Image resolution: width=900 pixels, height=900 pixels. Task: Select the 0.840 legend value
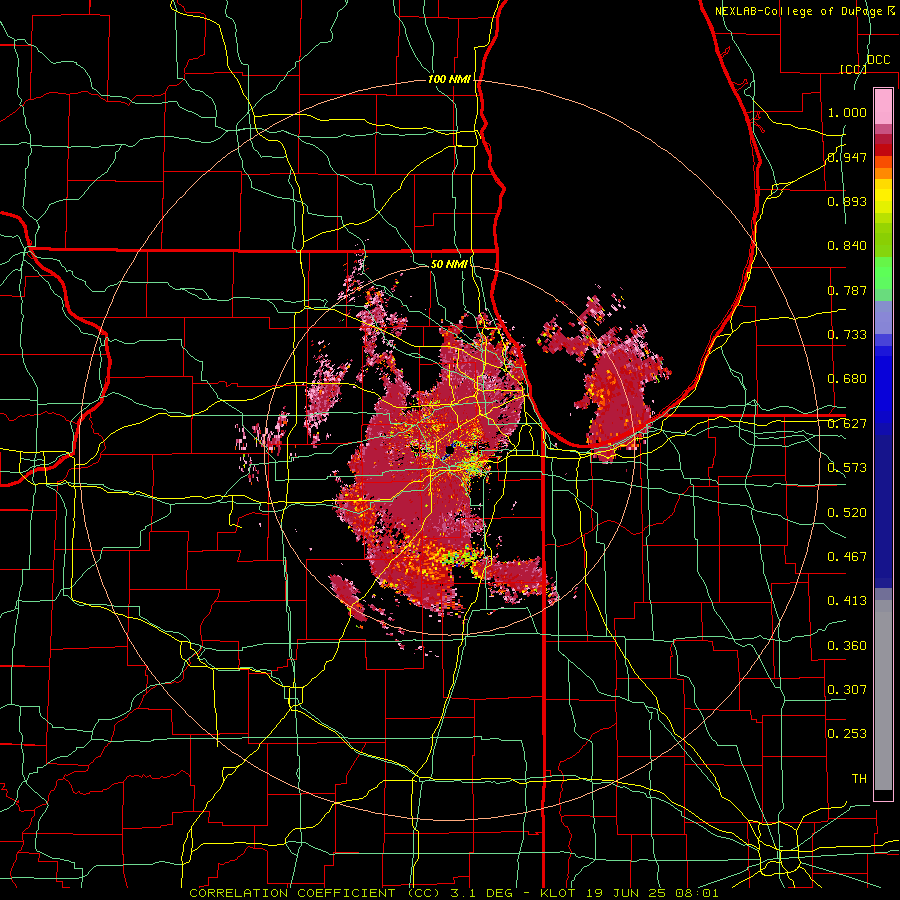click(847, 246)
